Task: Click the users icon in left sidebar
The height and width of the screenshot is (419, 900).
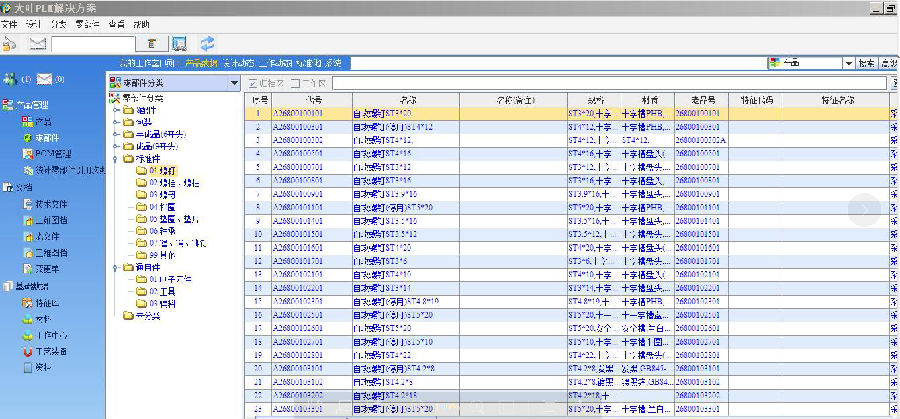Action: [10, 79]
